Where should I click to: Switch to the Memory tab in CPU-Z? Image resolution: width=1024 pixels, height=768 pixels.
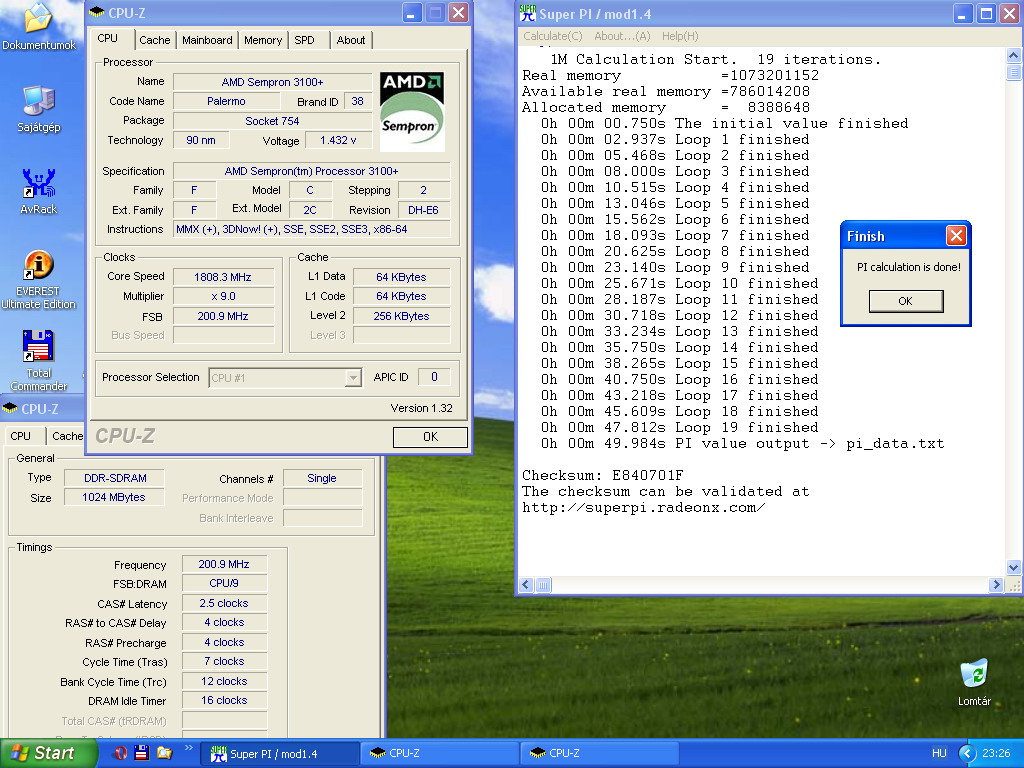click(x=263, y=40)
